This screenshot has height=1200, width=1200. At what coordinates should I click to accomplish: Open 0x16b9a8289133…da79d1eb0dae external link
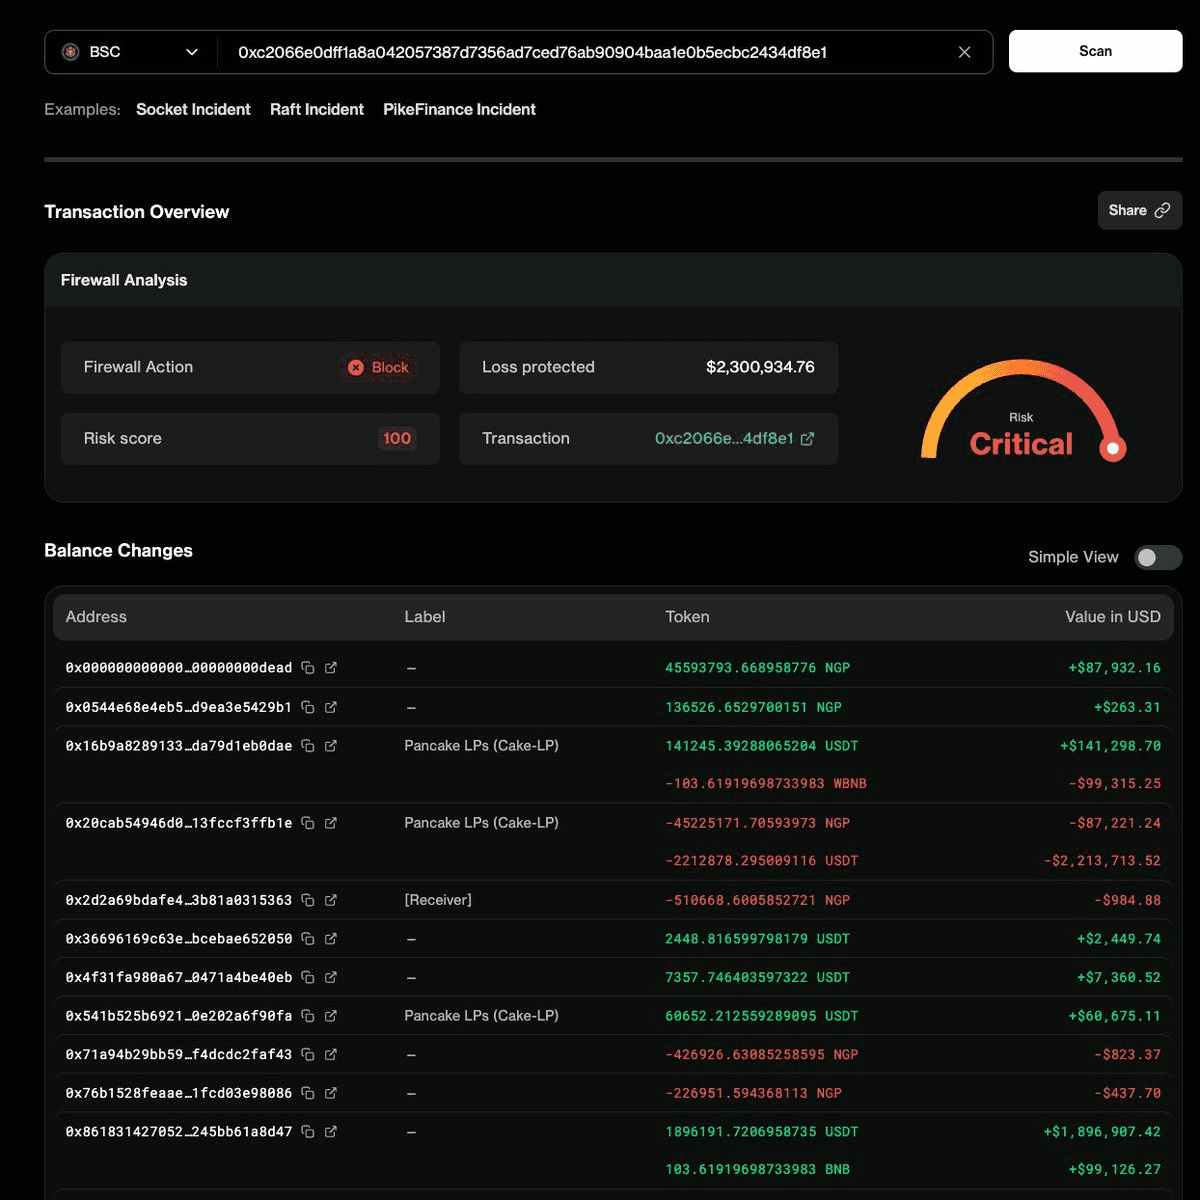[x=331, y=746]
